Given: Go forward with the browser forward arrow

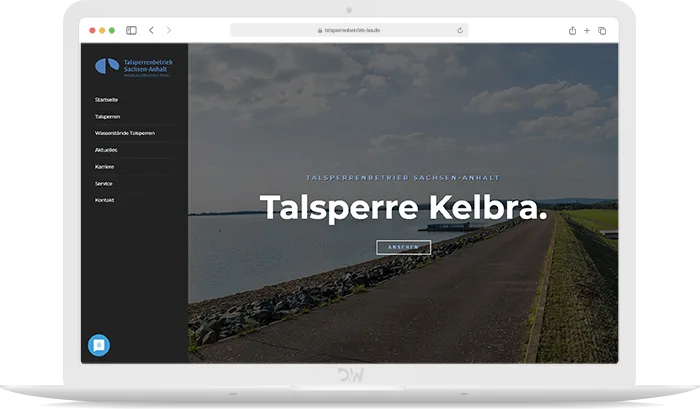Looking at the screenshot, I should coord(168,31).
